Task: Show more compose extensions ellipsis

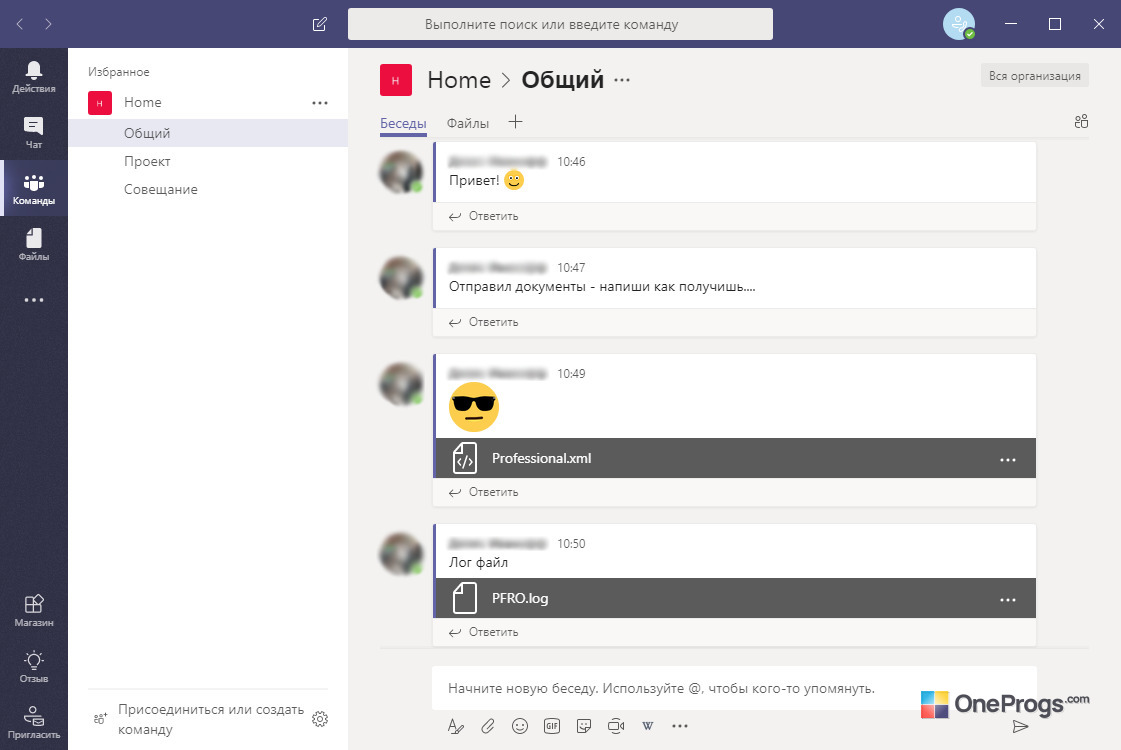Action: tap(680, 726)
